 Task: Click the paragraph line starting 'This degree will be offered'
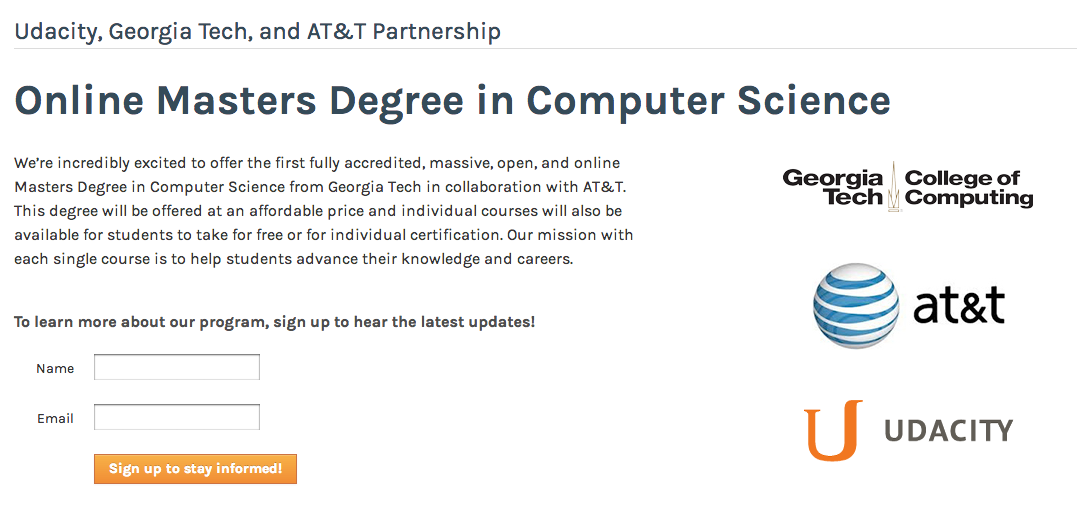pyautogui.click(x=318, y=211)
